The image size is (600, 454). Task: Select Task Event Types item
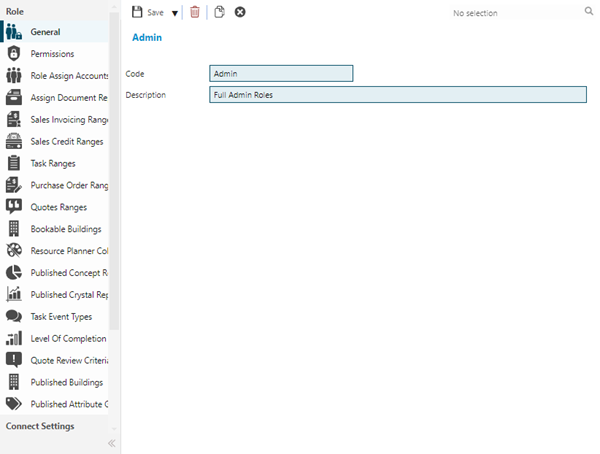coord(61,317)
